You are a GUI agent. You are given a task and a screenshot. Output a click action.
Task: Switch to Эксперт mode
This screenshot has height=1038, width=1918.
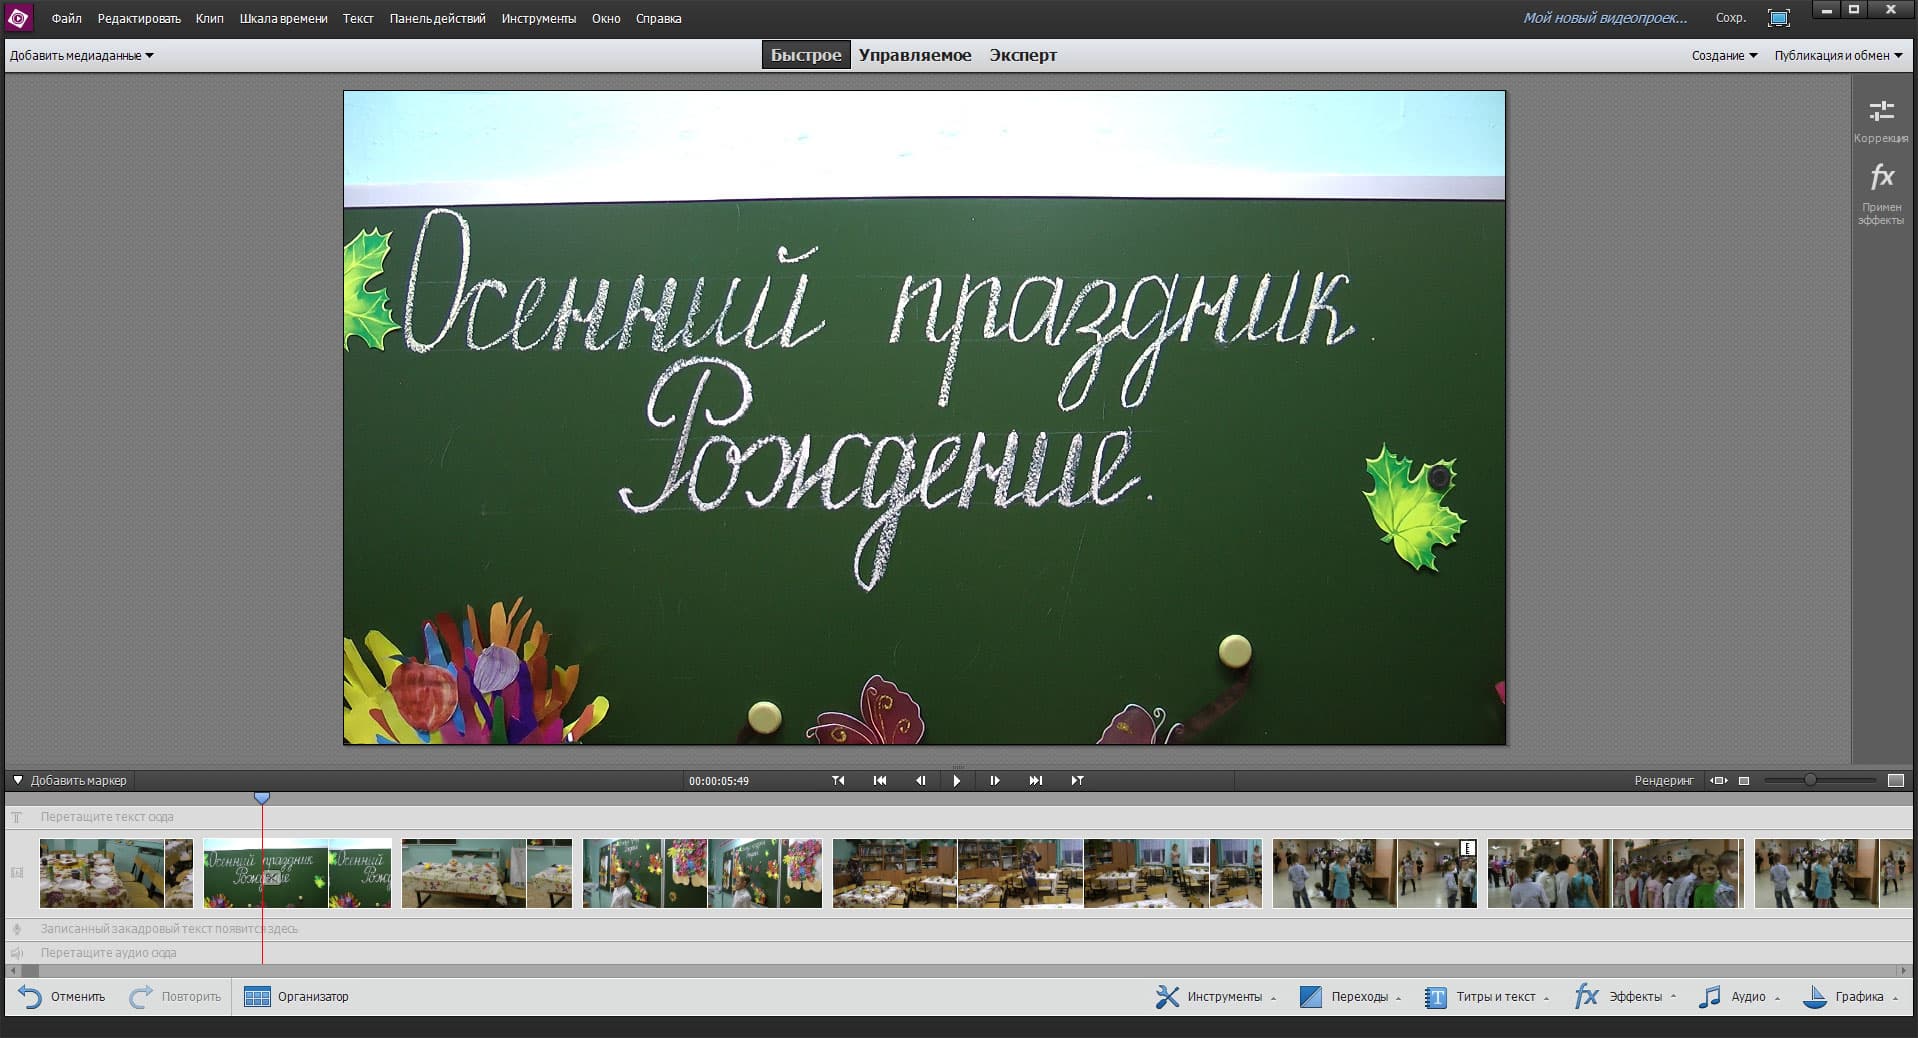point(1022,55)
